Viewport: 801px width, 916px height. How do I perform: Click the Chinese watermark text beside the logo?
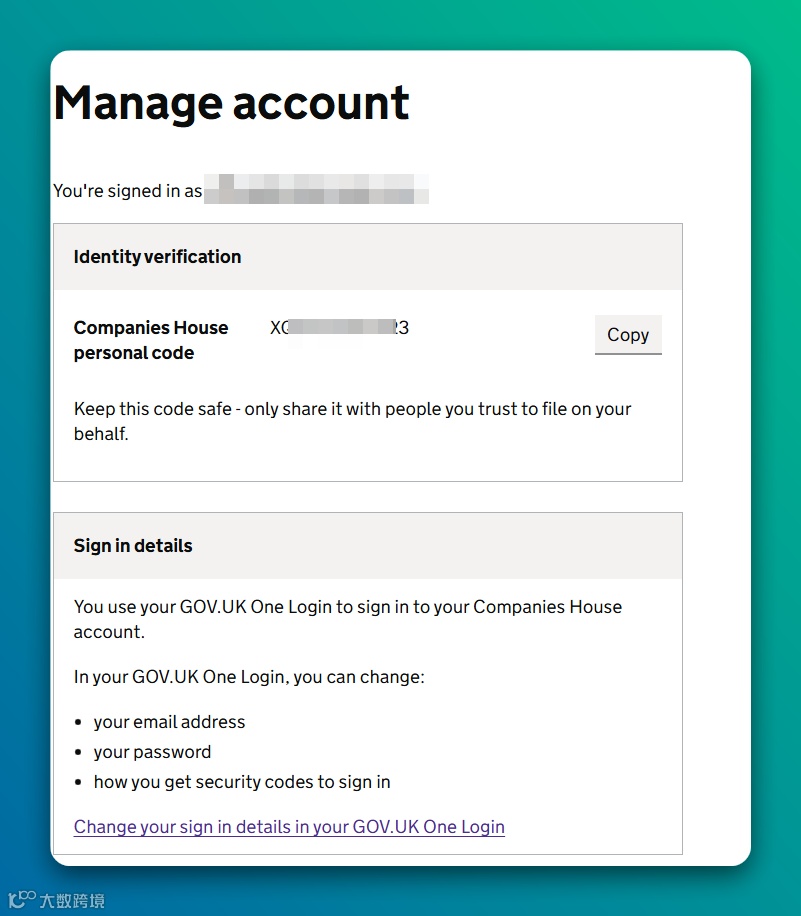tap(72, 901)
